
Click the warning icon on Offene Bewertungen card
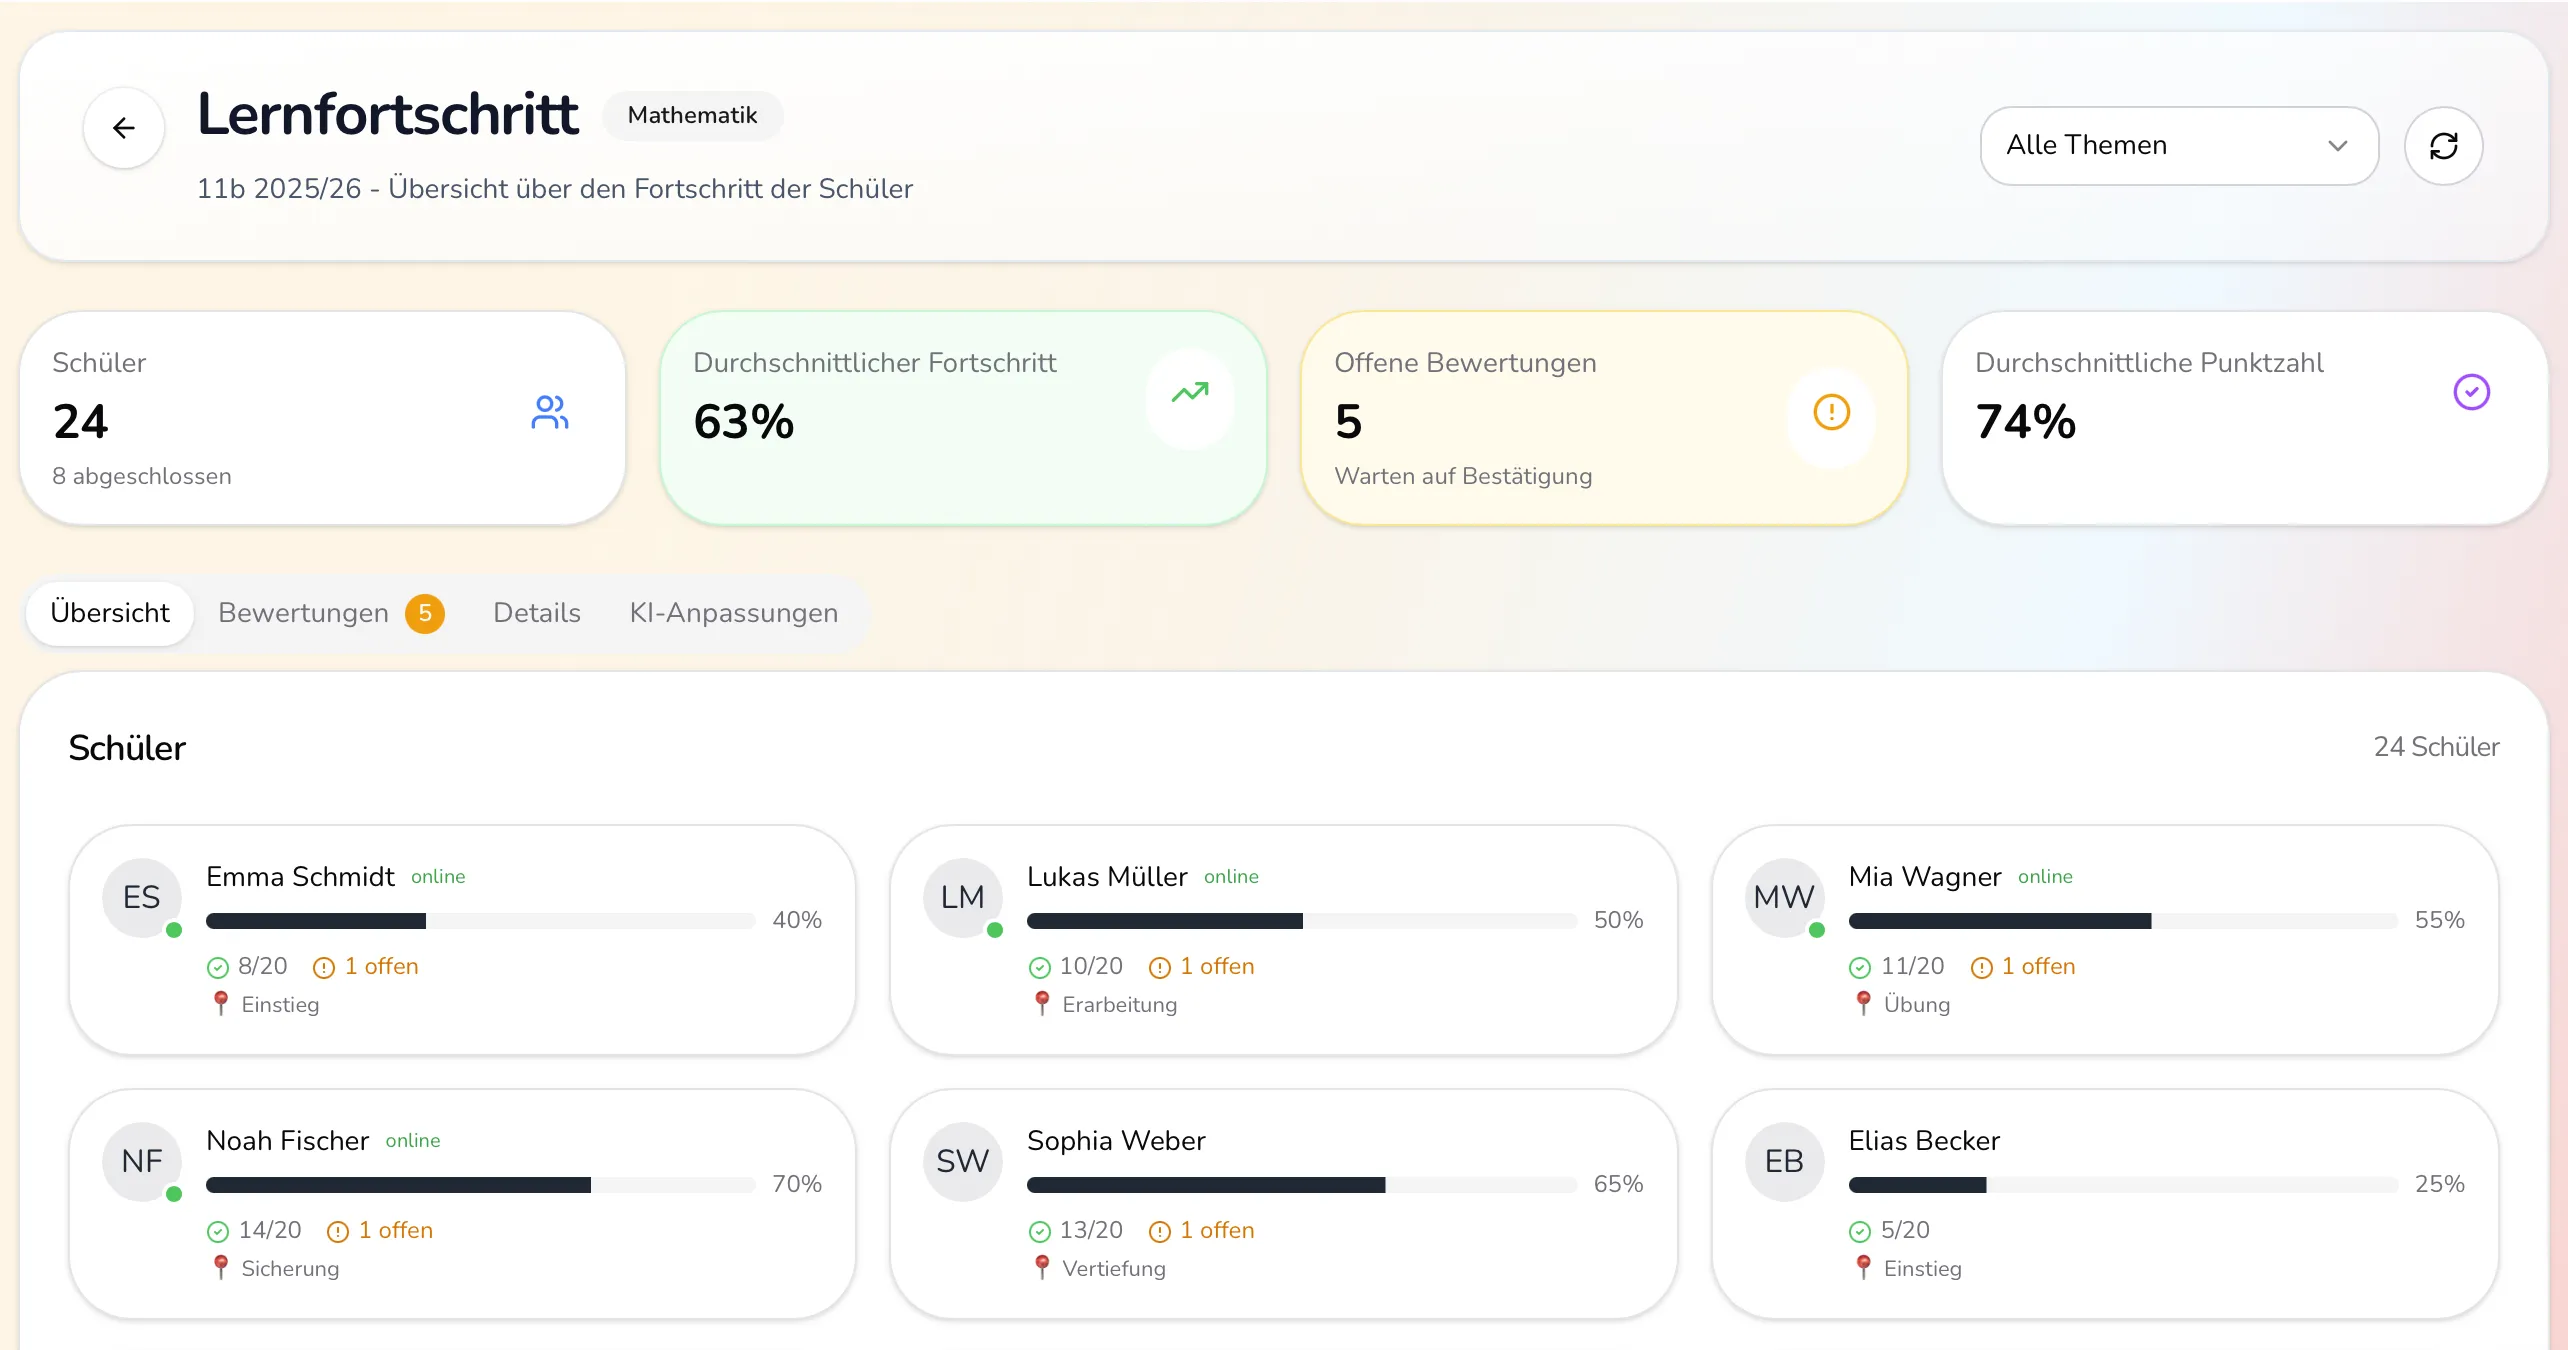[x=1830, y=411]
